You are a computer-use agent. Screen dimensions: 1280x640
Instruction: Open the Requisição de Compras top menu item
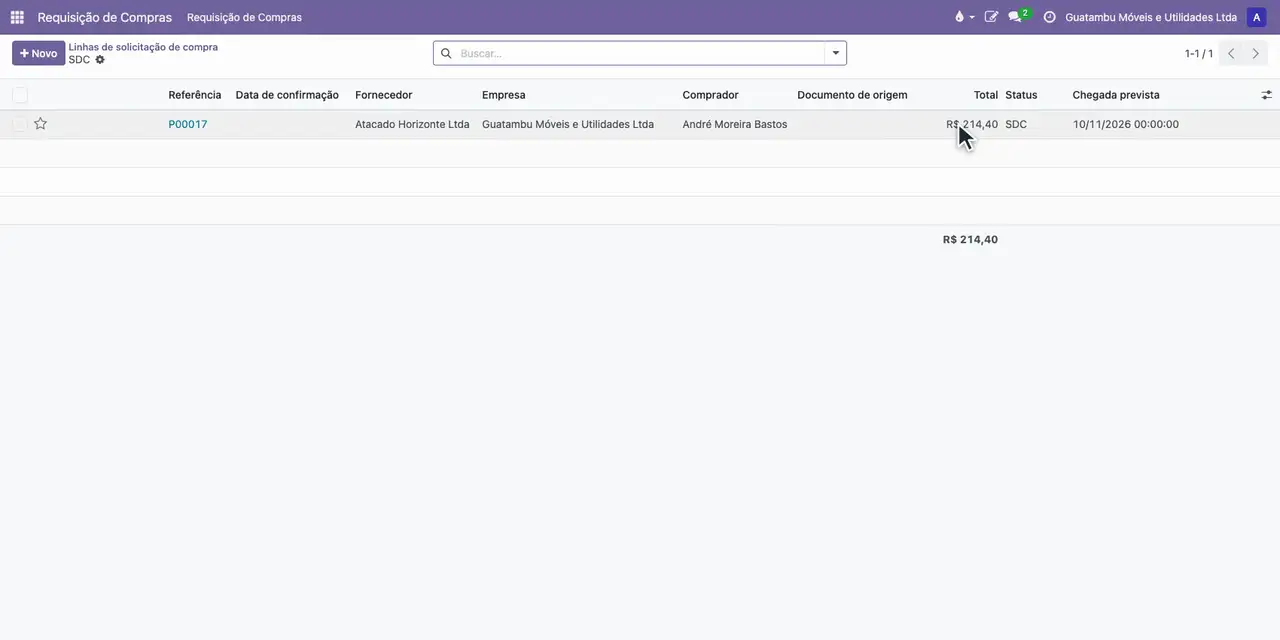[244, 17]
